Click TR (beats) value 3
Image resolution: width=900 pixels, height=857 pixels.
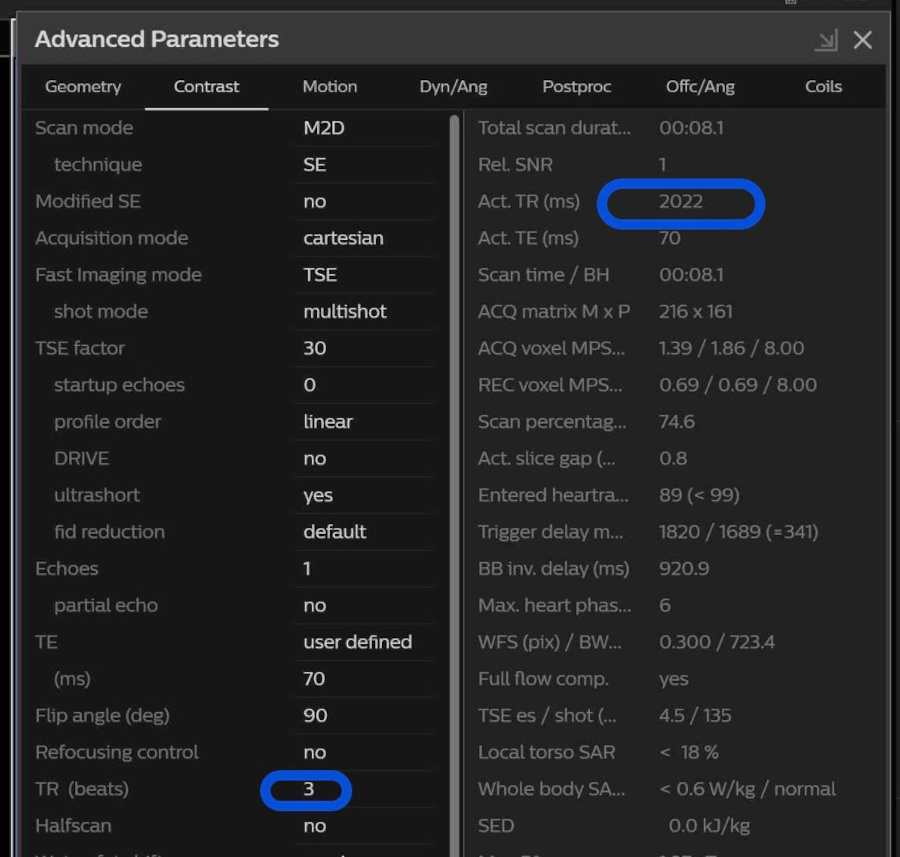pos(308,790)
